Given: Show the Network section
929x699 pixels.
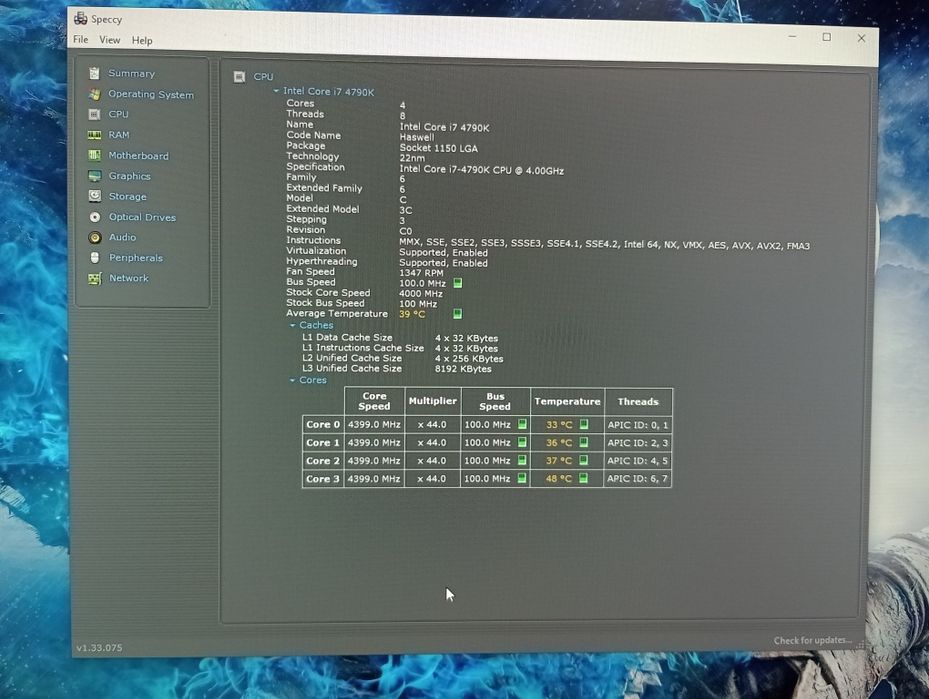Looking at the screenshot, I should [129, 278].
